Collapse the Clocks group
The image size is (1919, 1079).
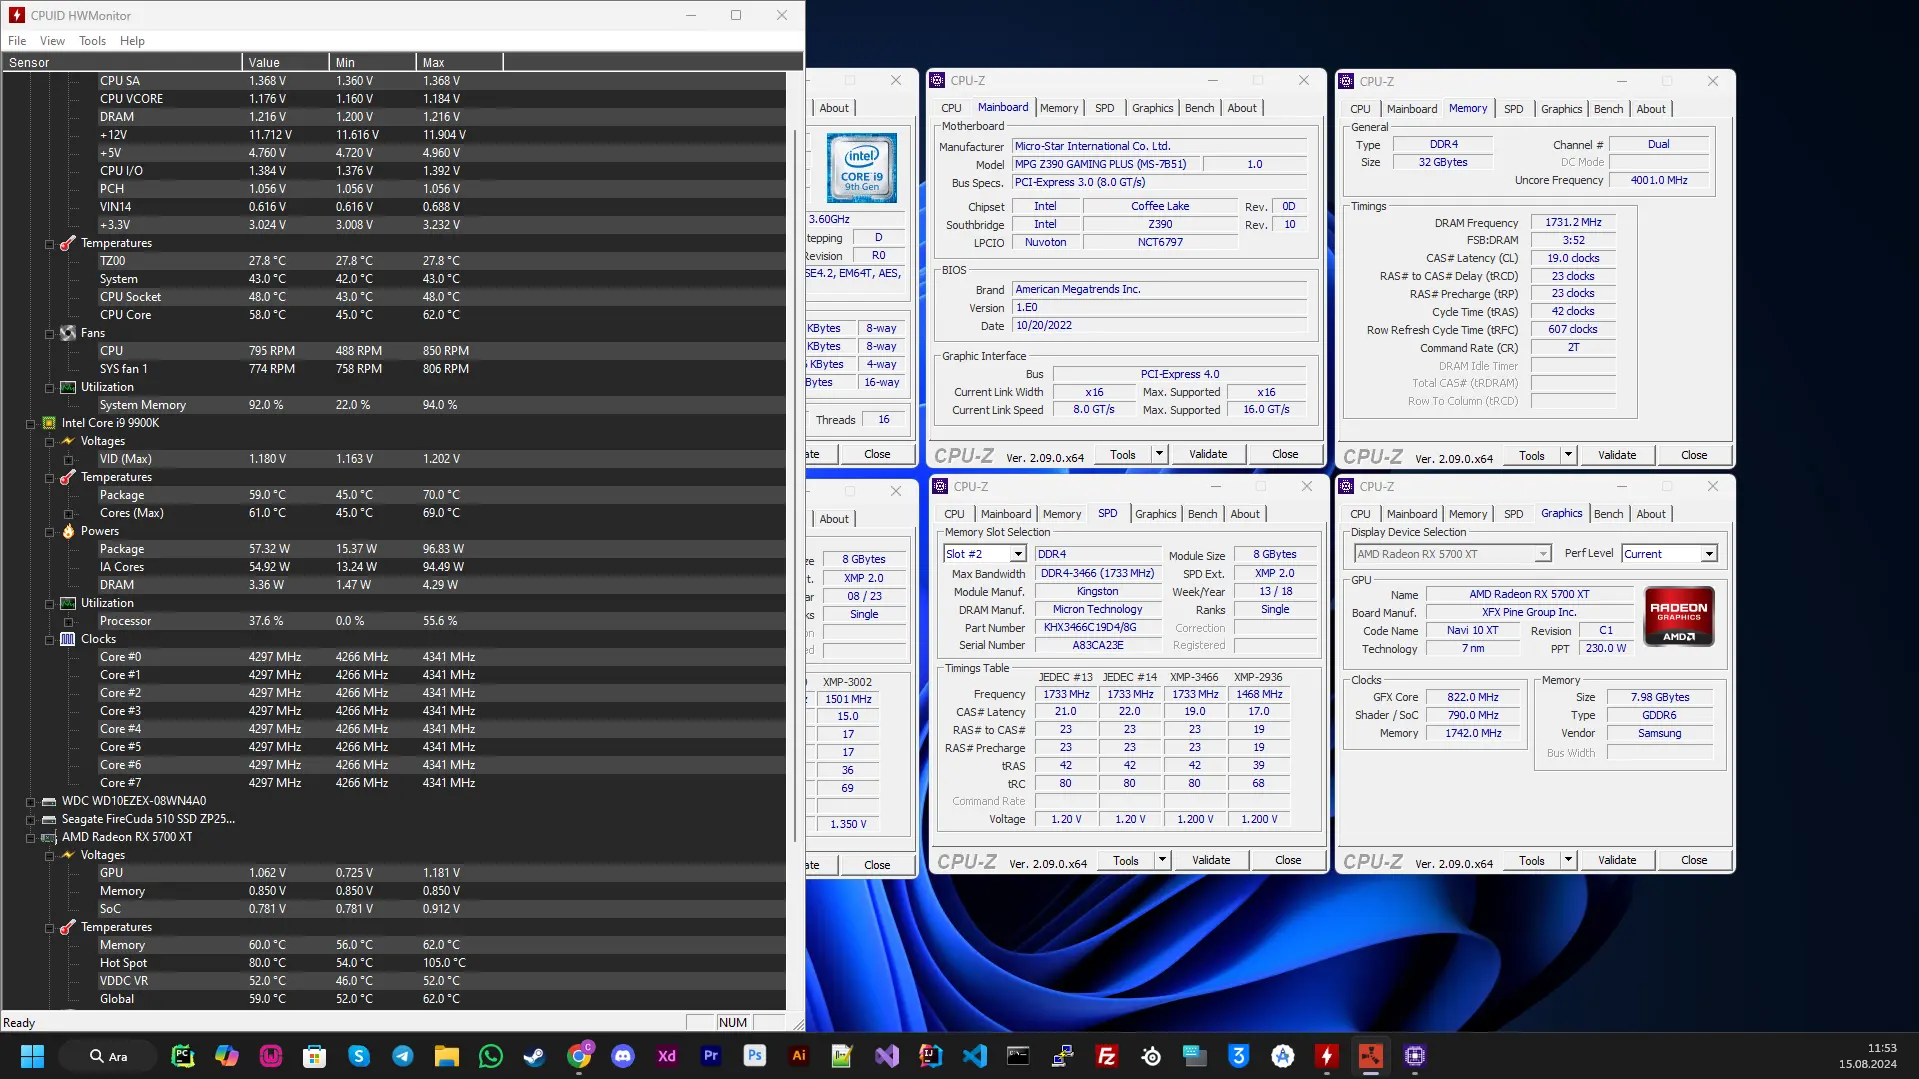click(49, 640)
